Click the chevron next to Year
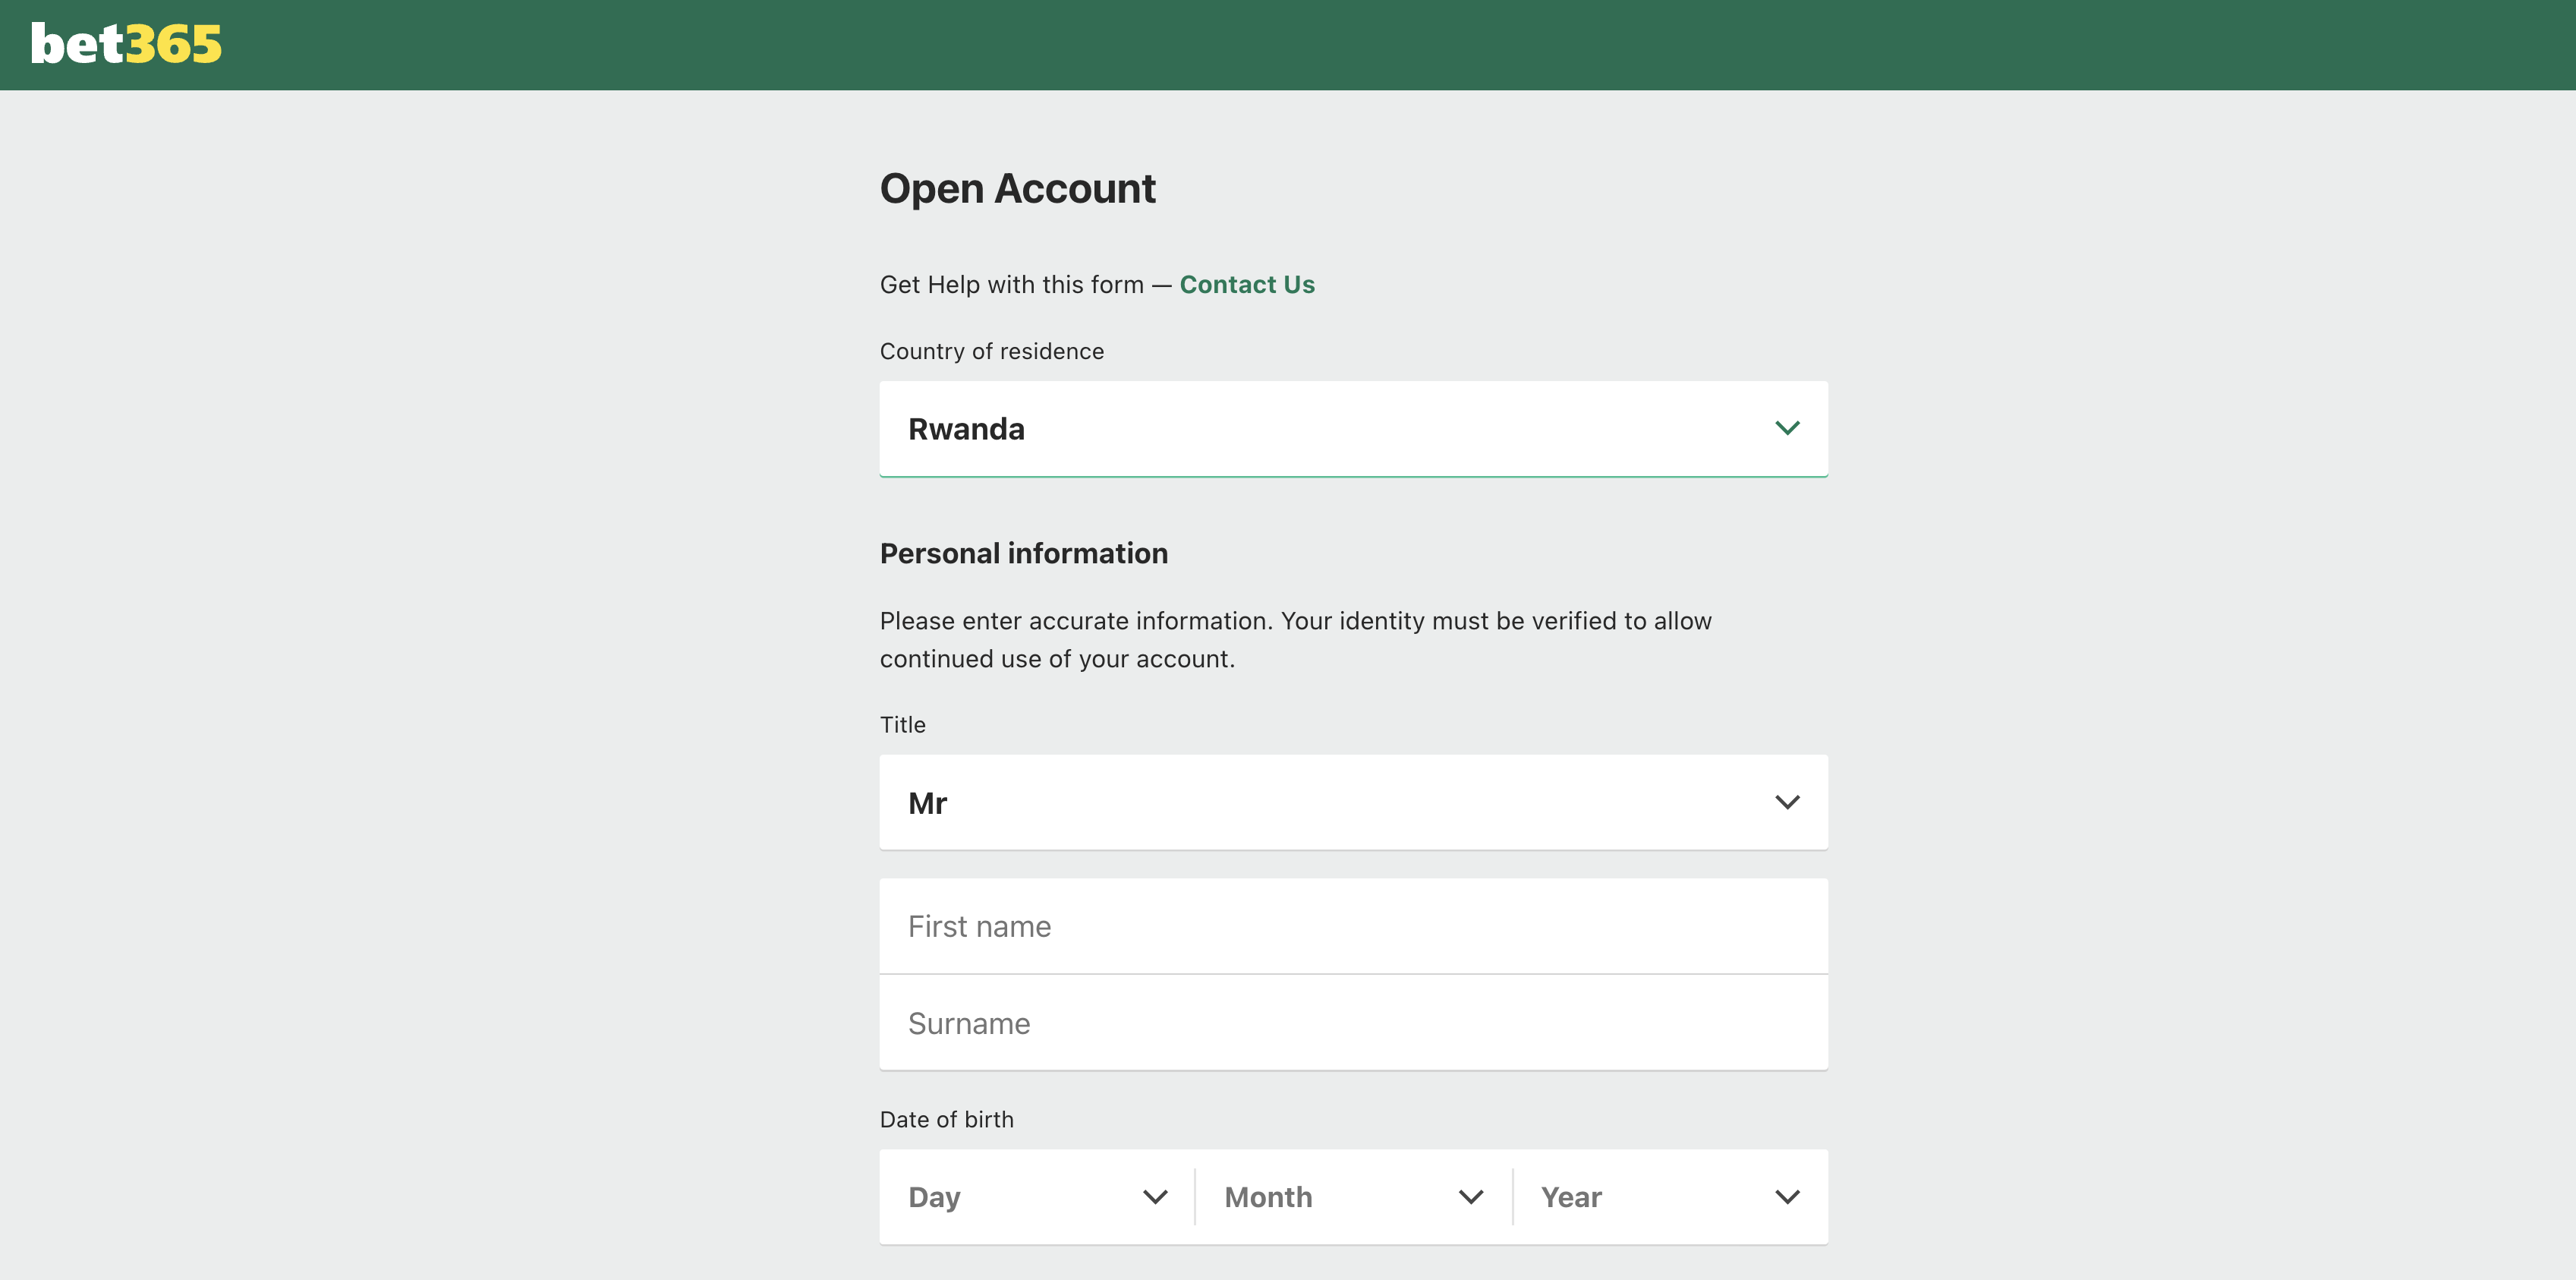 (1786, 1197)
